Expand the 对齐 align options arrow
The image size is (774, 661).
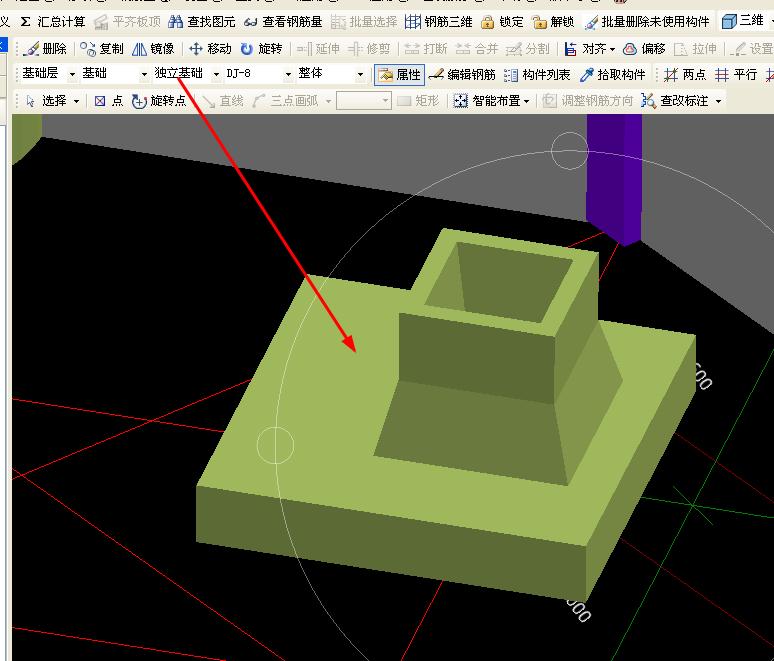(x=613, y=49)
